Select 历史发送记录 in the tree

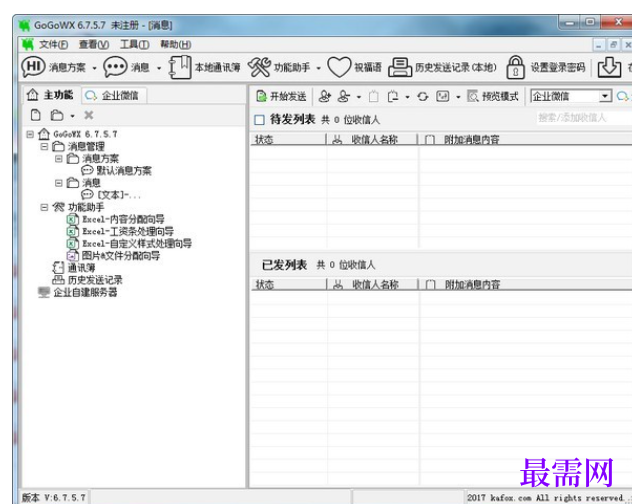point(95,280)
